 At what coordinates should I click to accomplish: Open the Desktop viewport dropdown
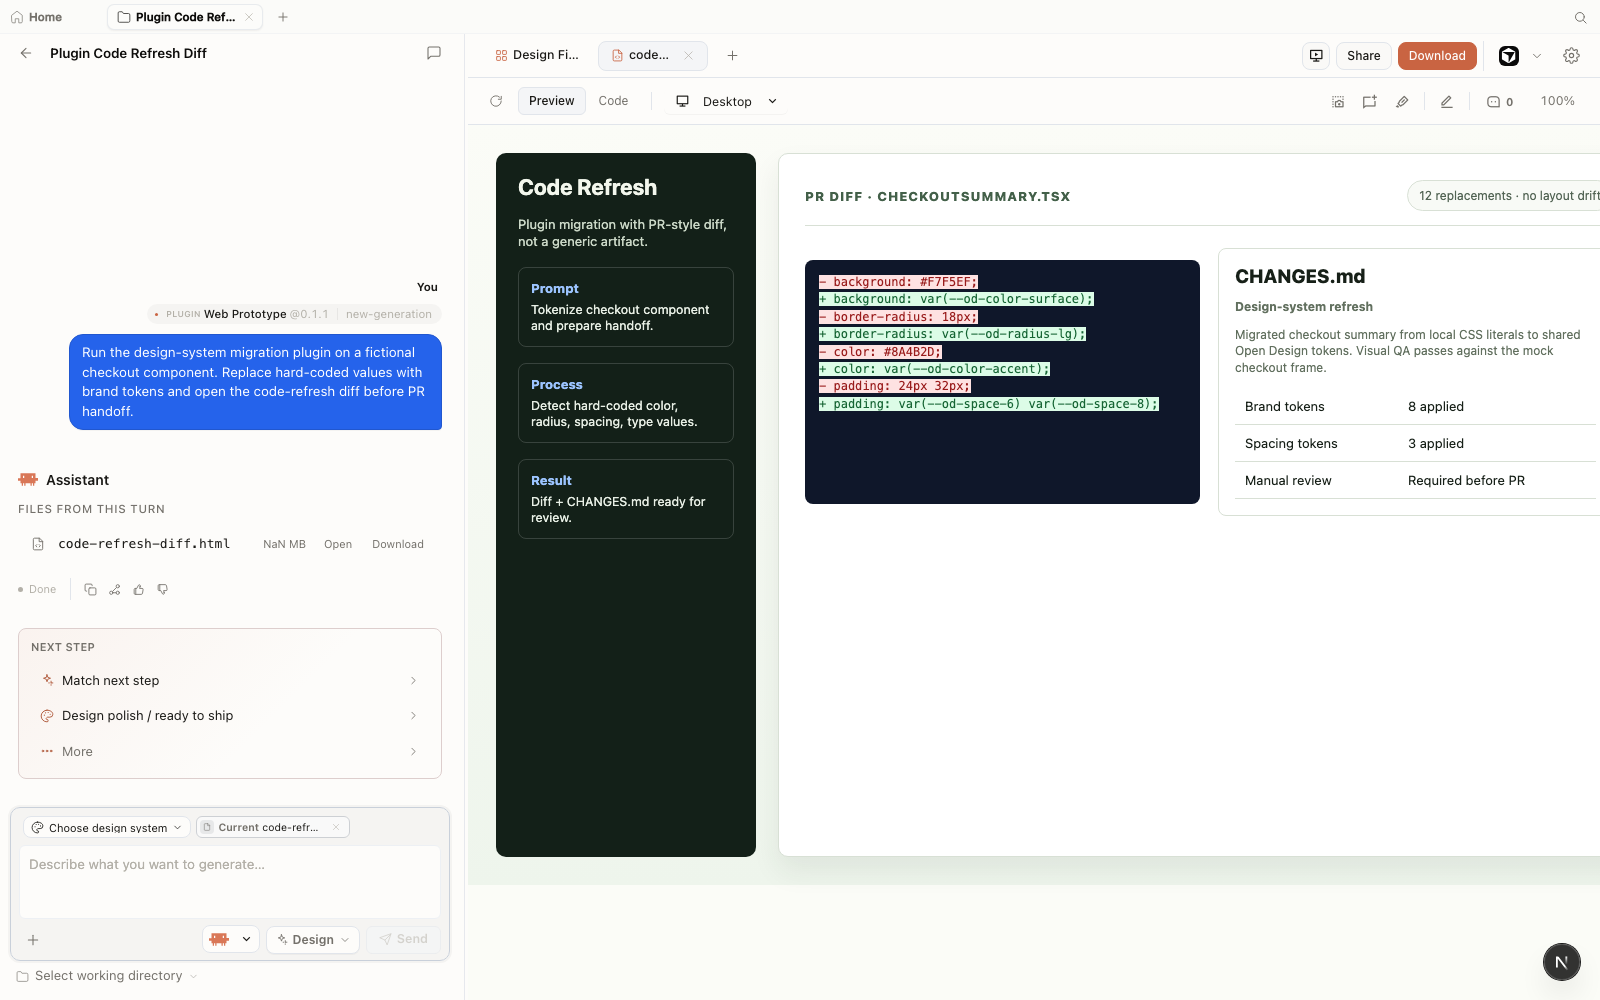[727, 102]
